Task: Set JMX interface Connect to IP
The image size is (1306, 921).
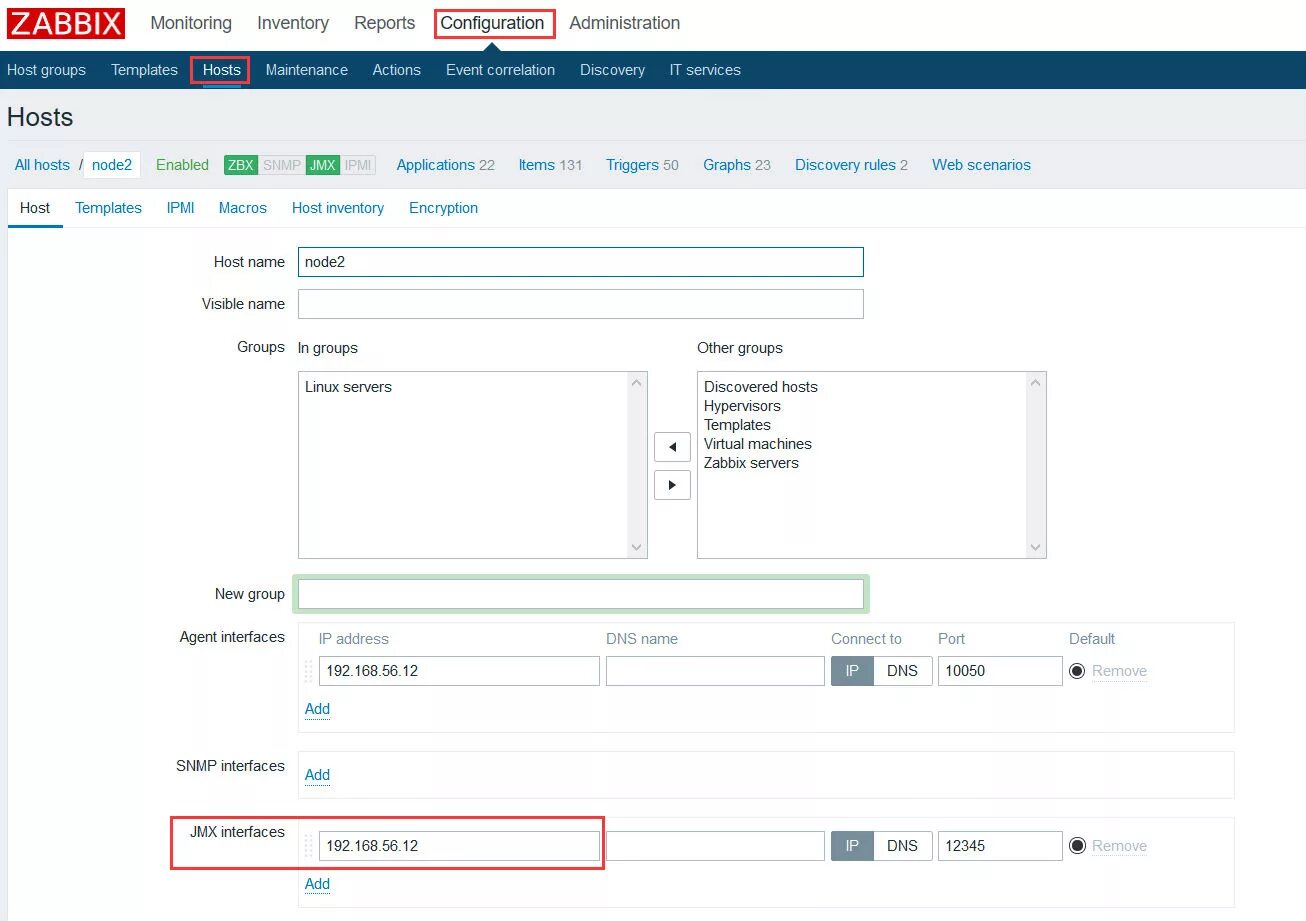Action: [852, 846]
